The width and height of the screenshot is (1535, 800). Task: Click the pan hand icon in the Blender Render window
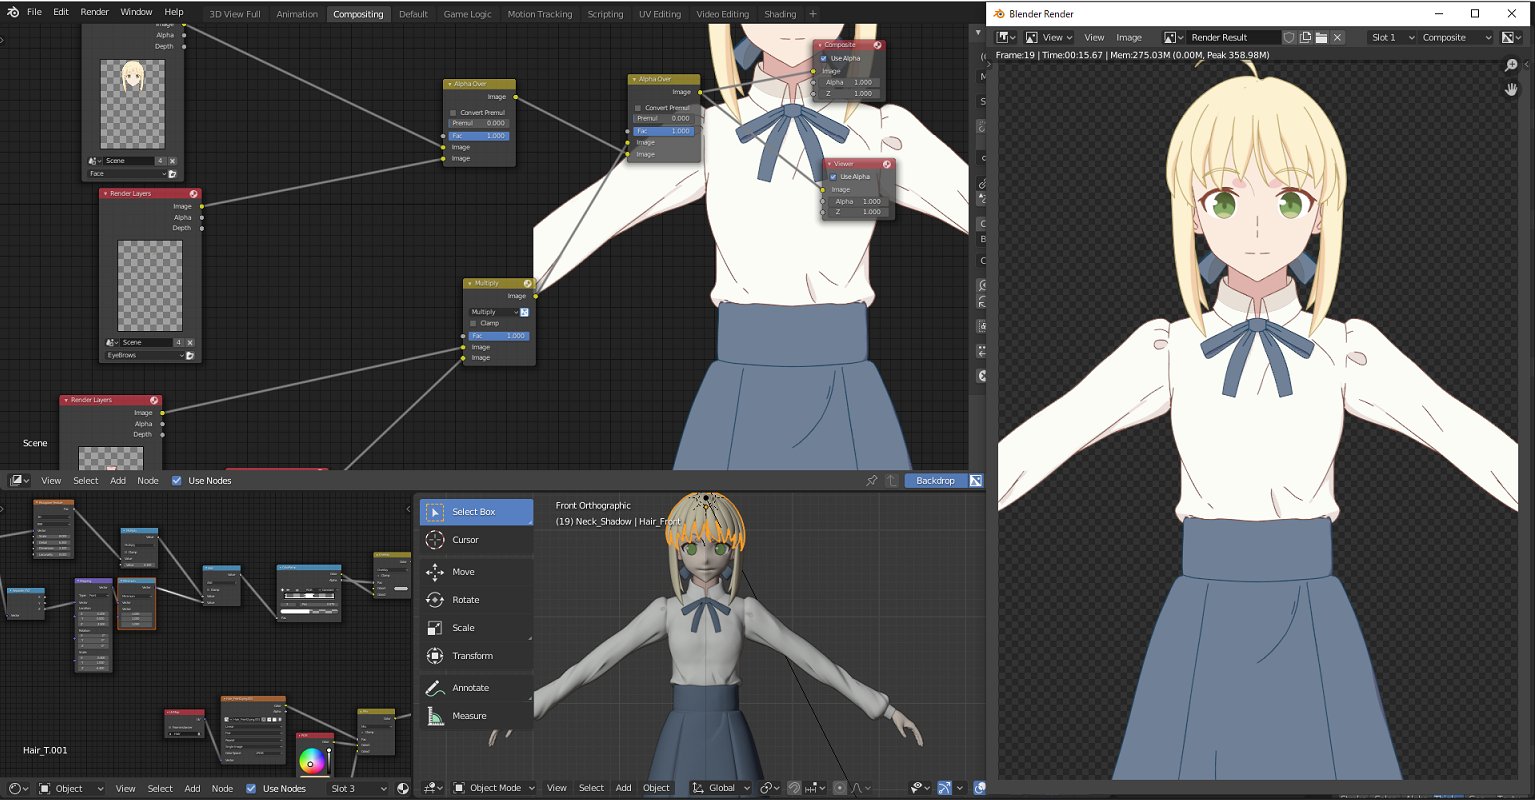(1512, 89)
